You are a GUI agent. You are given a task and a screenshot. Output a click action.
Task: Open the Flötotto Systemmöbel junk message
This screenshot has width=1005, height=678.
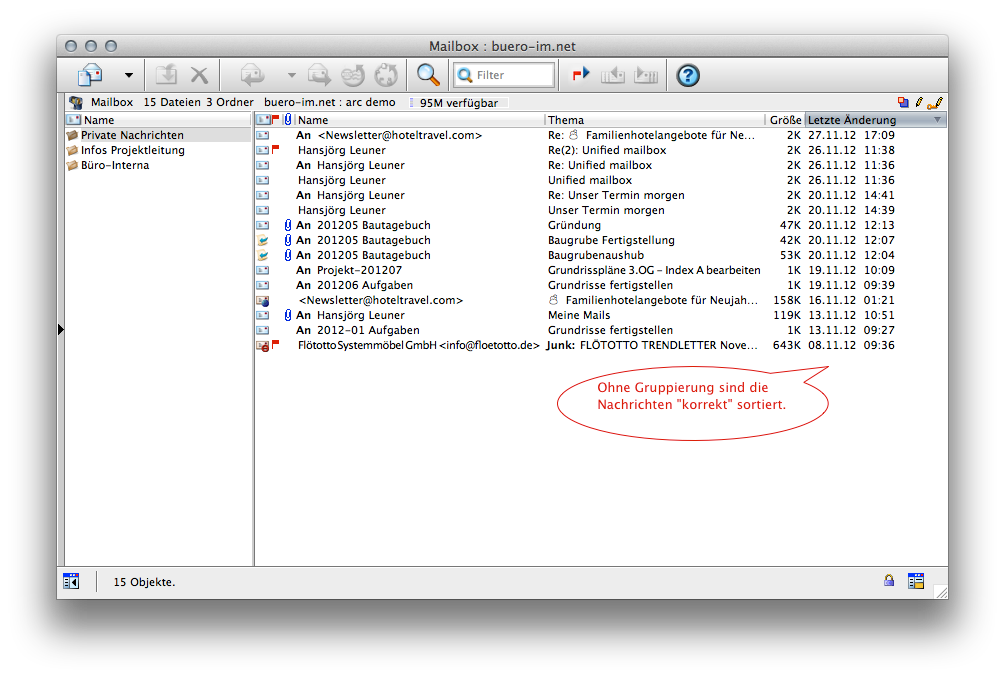(418, 345)
